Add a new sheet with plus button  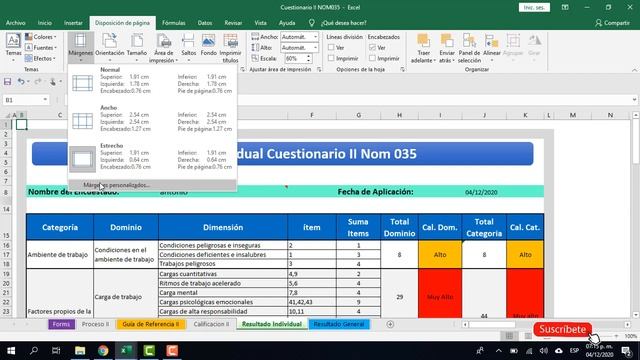tap(390, 324)
